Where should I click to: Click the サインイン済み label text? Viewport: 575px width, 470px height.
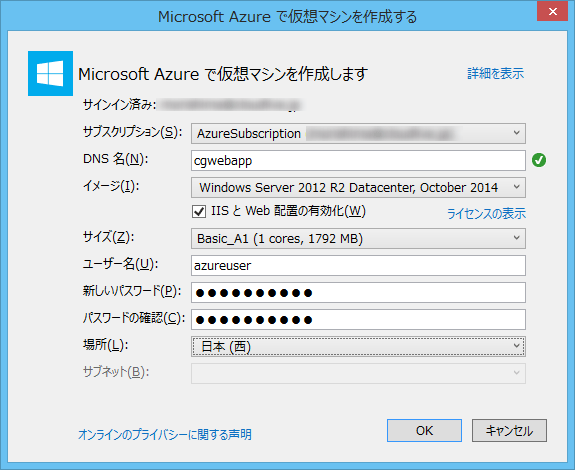[x=120, y=105]
